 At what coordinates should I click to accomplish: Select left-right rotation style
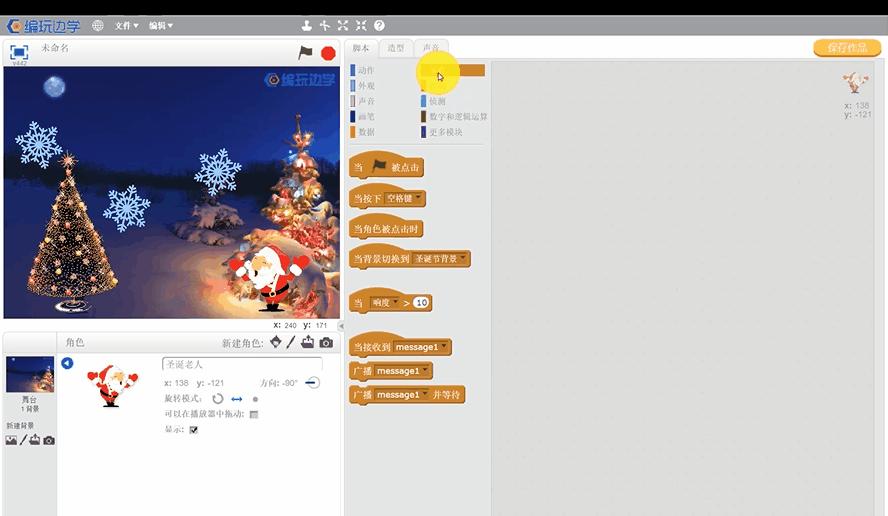click(237, 398)
